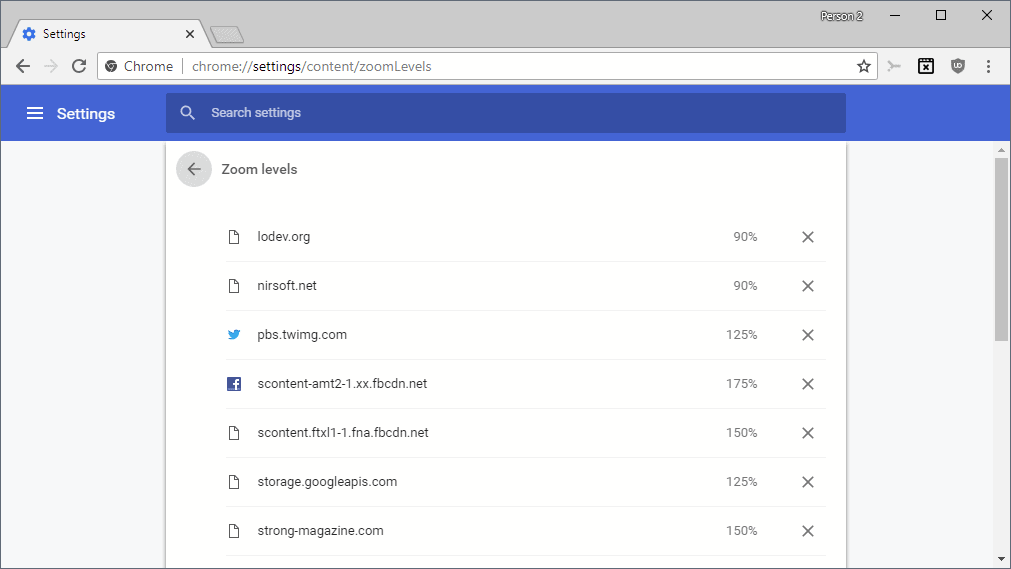Click the page's vertical scrollbar thumb
The image size is (1011, 569).
coord(1001,250)
